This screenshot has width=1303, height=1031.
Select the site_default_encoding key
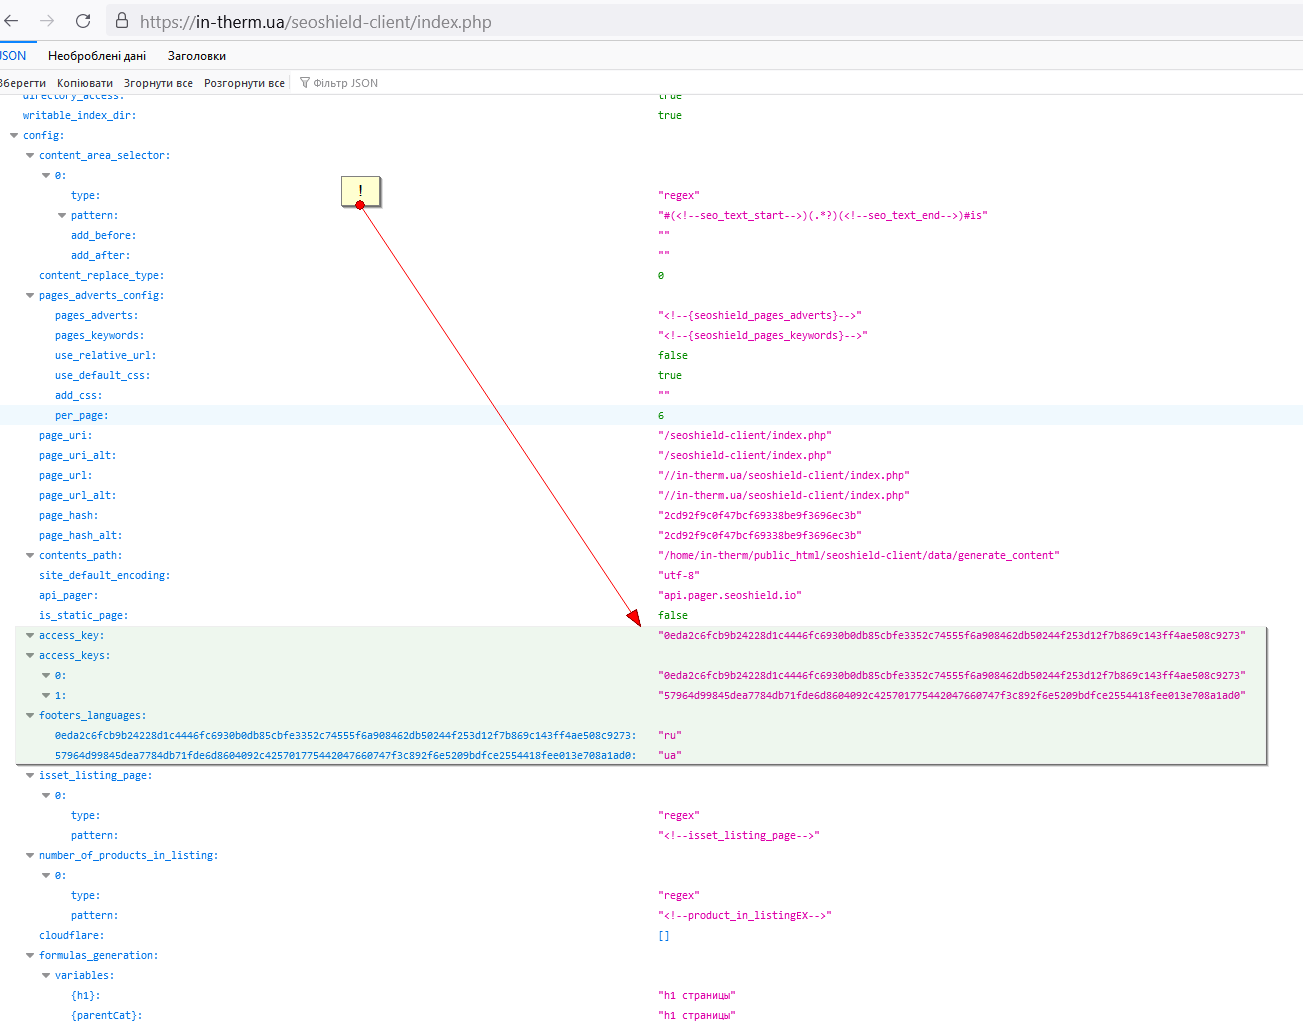104,576
